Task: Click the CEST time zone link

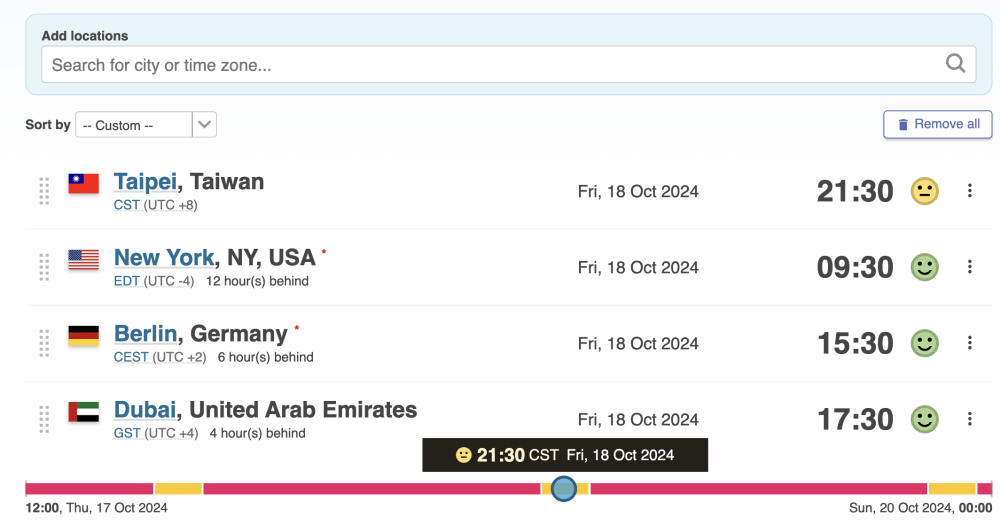Action: click(x=131, y=357)
